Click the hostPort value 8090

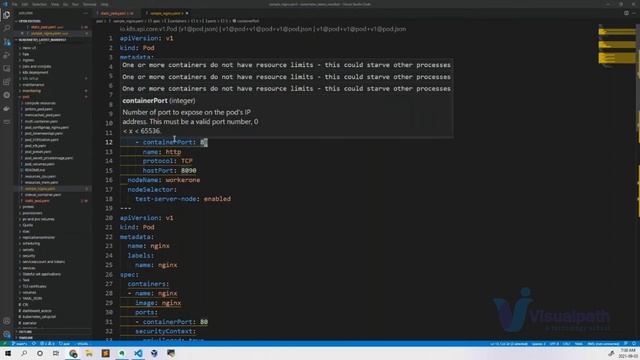pyautogui.click(x=189, y=171)
